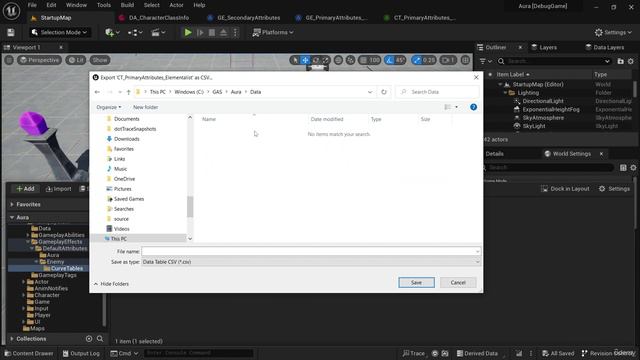Image resolution: width=640 pixels, height=360 pixels.
Task: Open the play options three-dot menu
Action: point(235,32)
